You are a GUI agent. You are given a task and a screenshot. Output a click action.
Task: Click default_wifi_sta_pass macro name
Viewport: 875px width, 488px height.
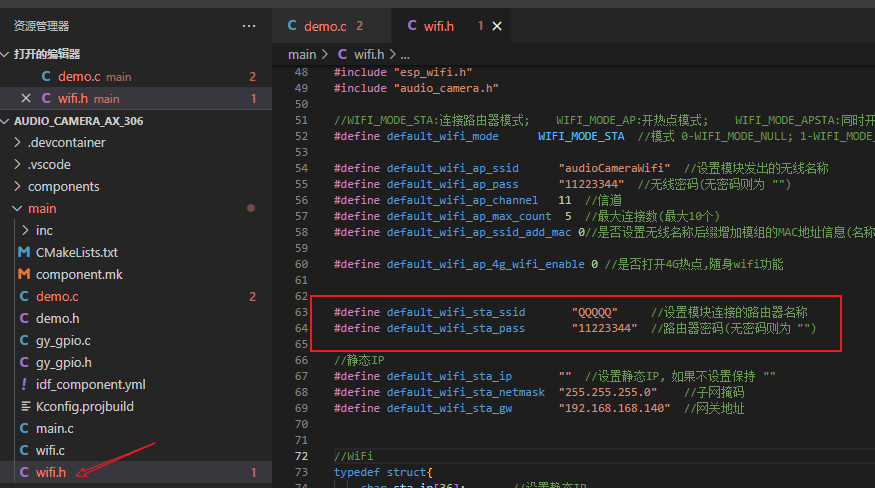[x=456, y=328]
